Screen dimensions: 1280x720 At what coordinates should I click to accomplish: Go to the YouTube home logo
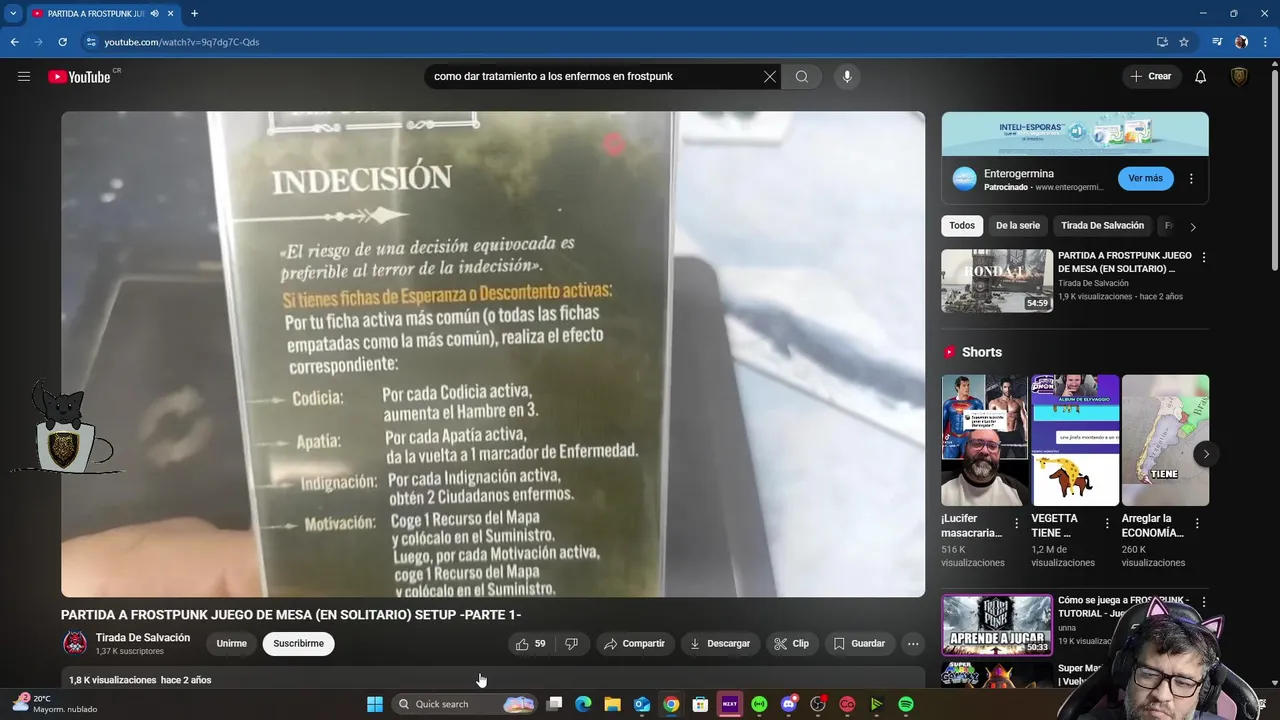point(79,77)
